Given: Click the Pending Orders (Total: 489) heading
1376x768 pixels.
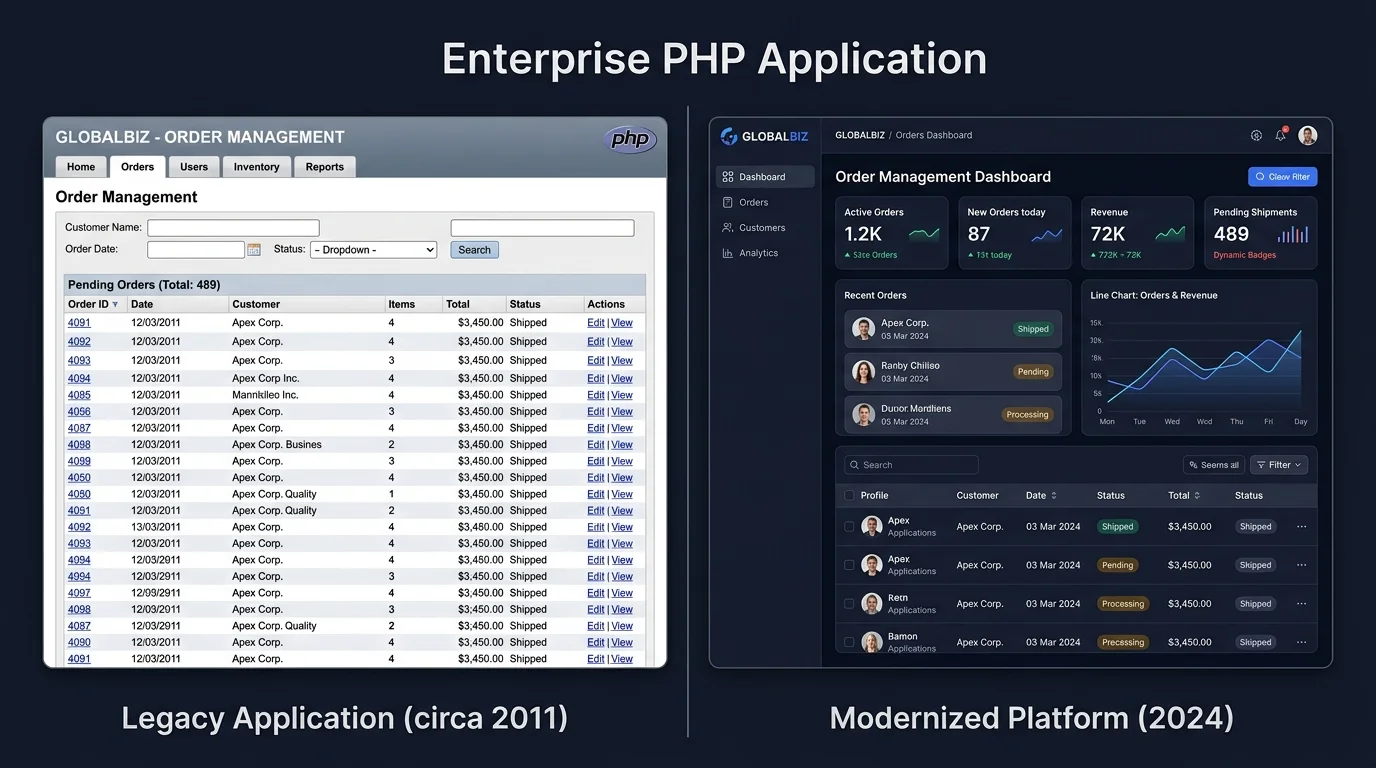Looking at the screenshot, I should pos(144,285).
